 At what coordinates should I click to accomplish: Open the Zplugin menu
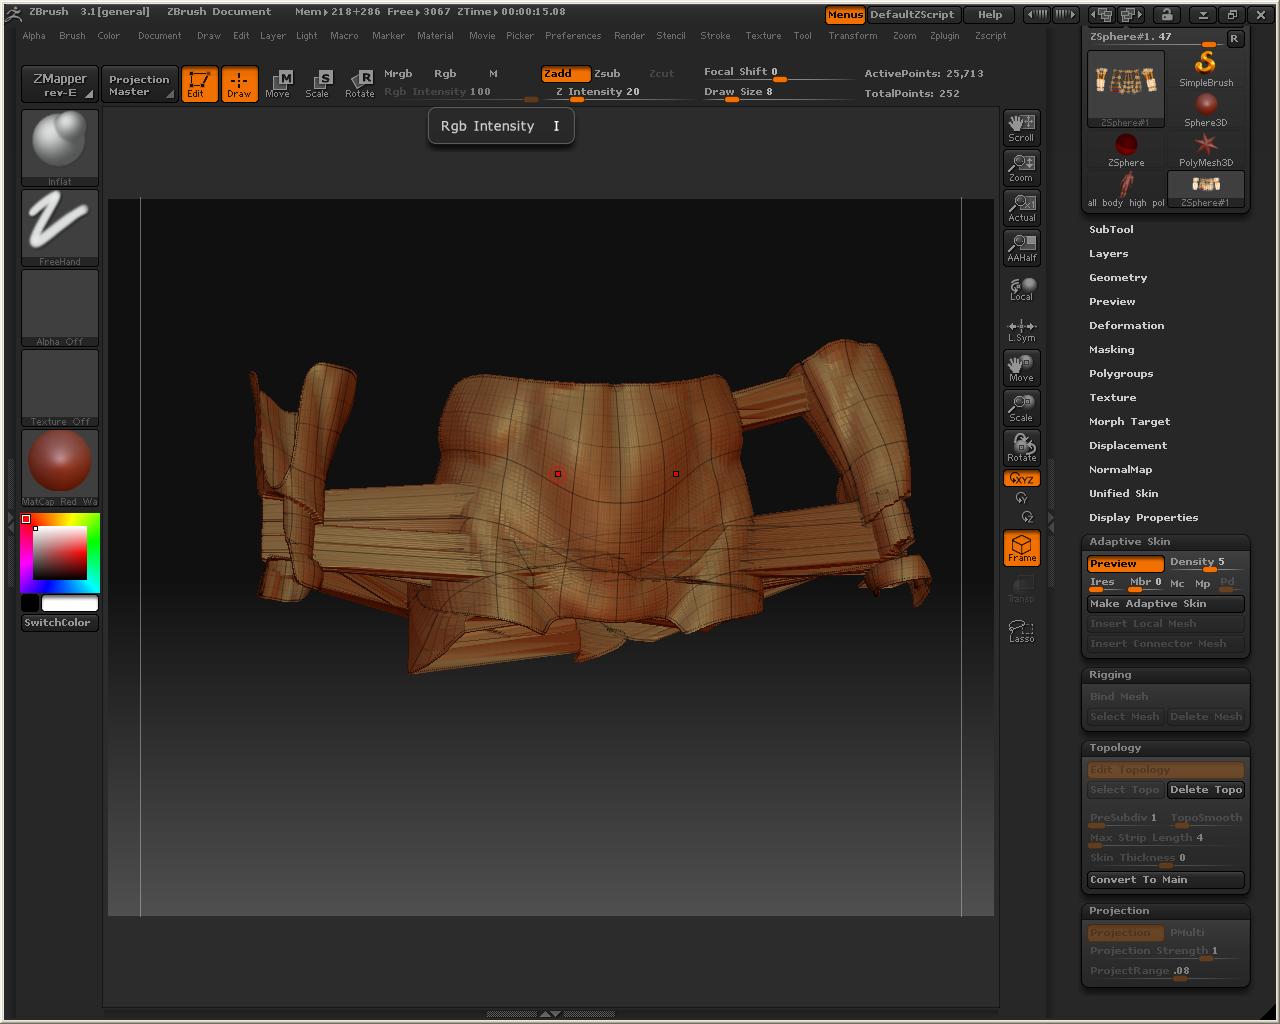pos(944,36)
